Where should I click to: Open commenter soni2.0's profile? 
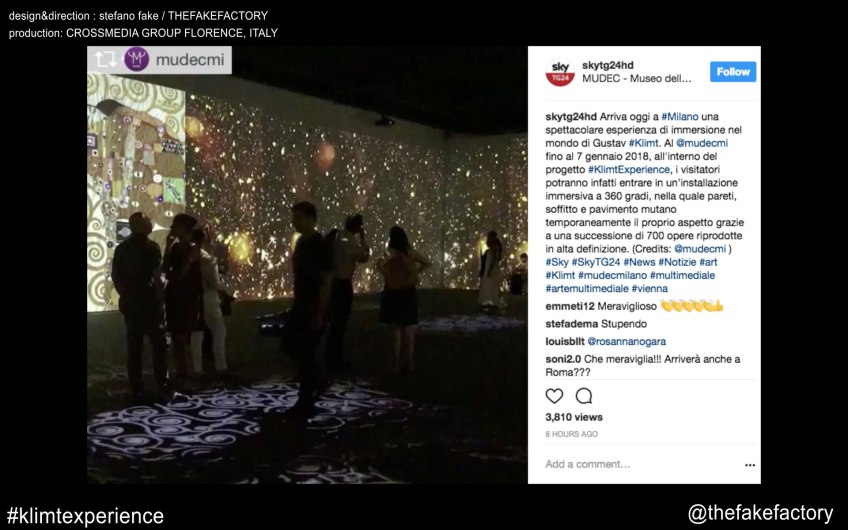click(x=563, y=359)
